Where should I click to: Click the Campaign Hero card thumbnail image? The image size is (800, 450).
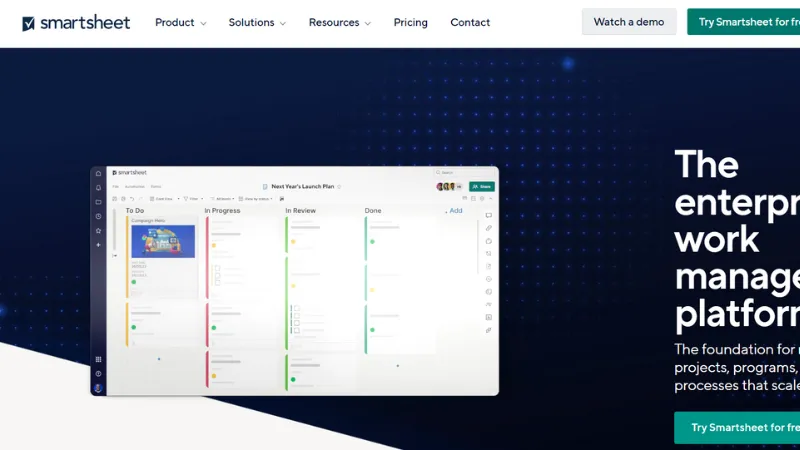pos(163,242)
